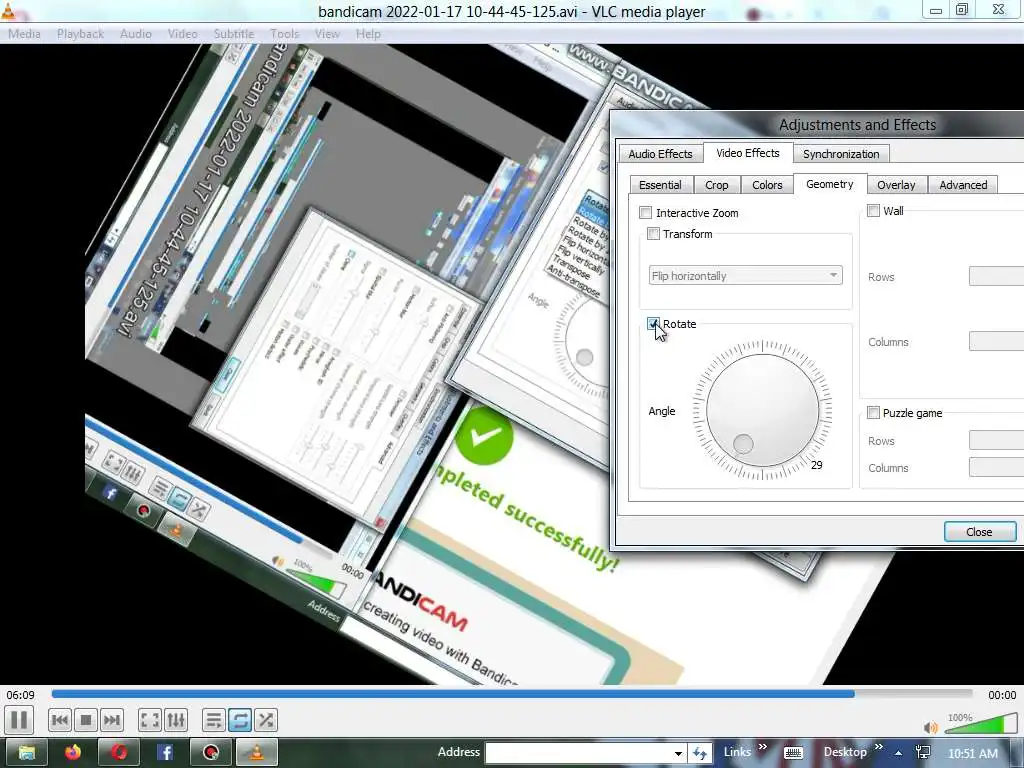
Task: Toggle the loop repeat icon
Action: [x=240, y=720]
